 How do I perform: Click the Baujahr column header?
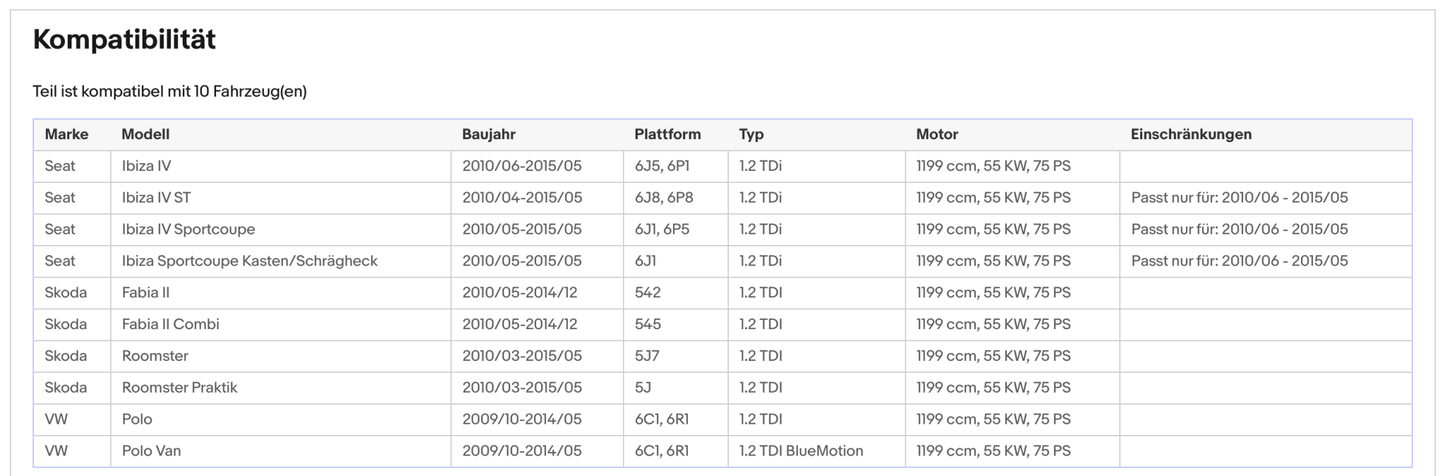[x=488, y=134]
